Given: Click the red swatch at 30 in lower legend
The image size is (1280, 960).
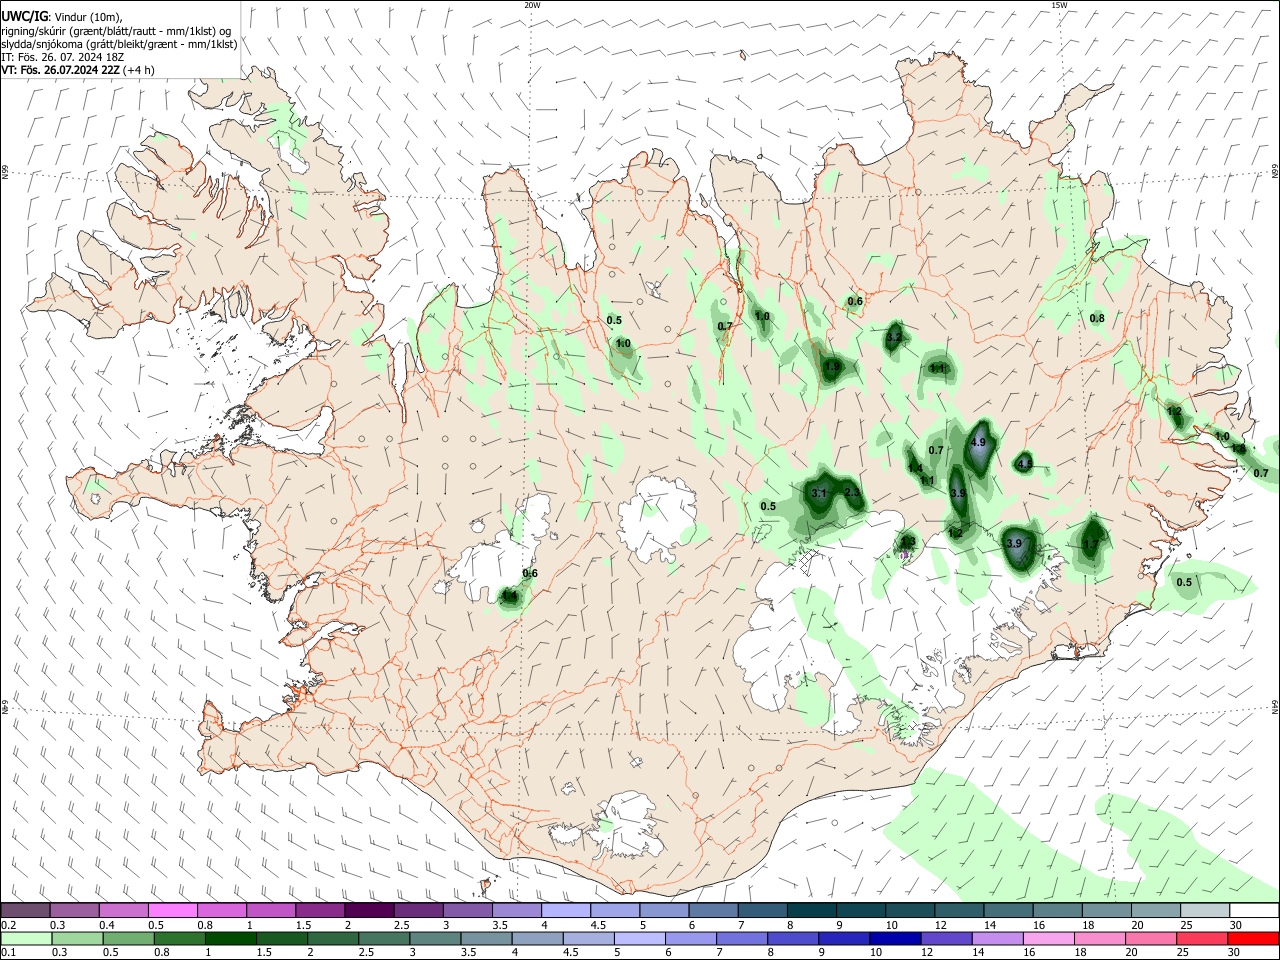Looking at the screenshot, I should (x=1254, y=938).
